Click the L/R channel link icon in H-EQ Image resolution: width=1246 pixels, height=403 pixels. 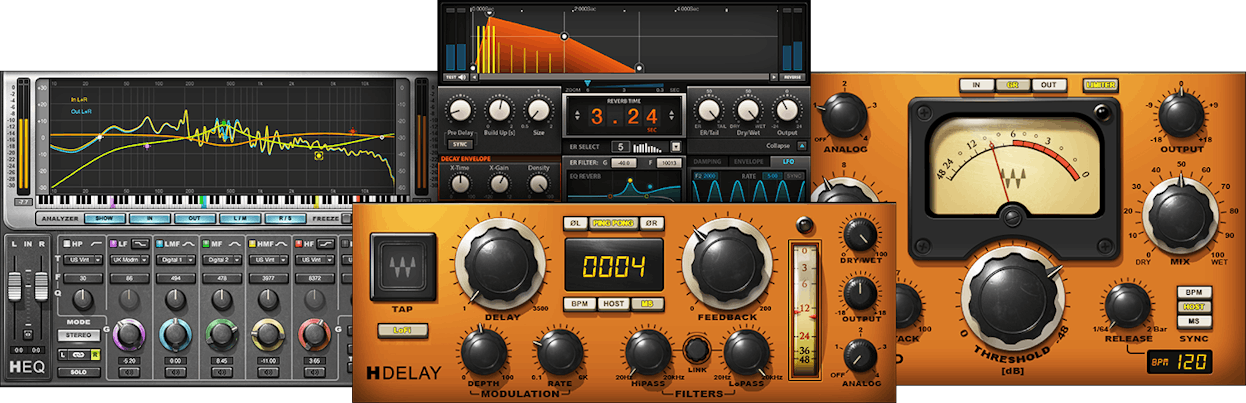78,354
